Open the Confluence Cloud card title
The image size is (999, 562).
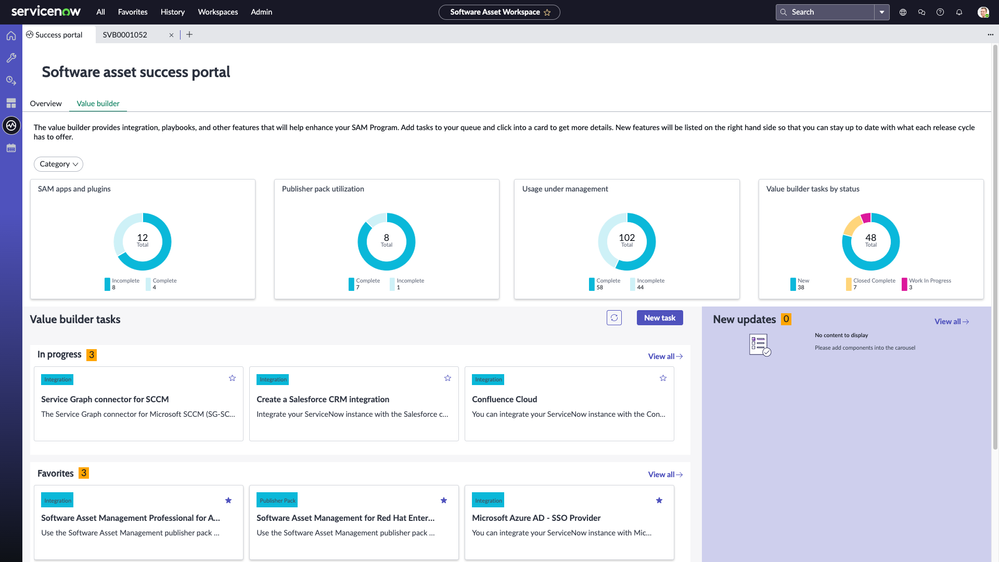(505, 400)
